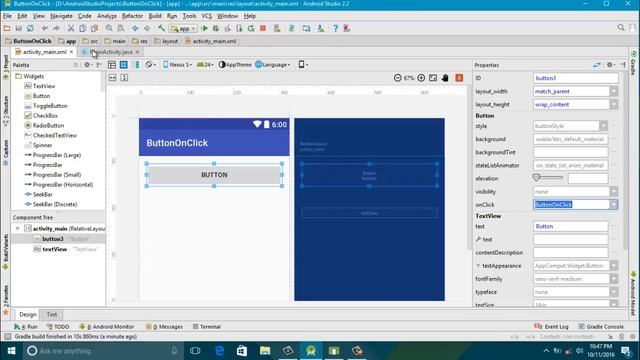Click the Redo arrow icon
640x360 pixels.
pos(56,28)
